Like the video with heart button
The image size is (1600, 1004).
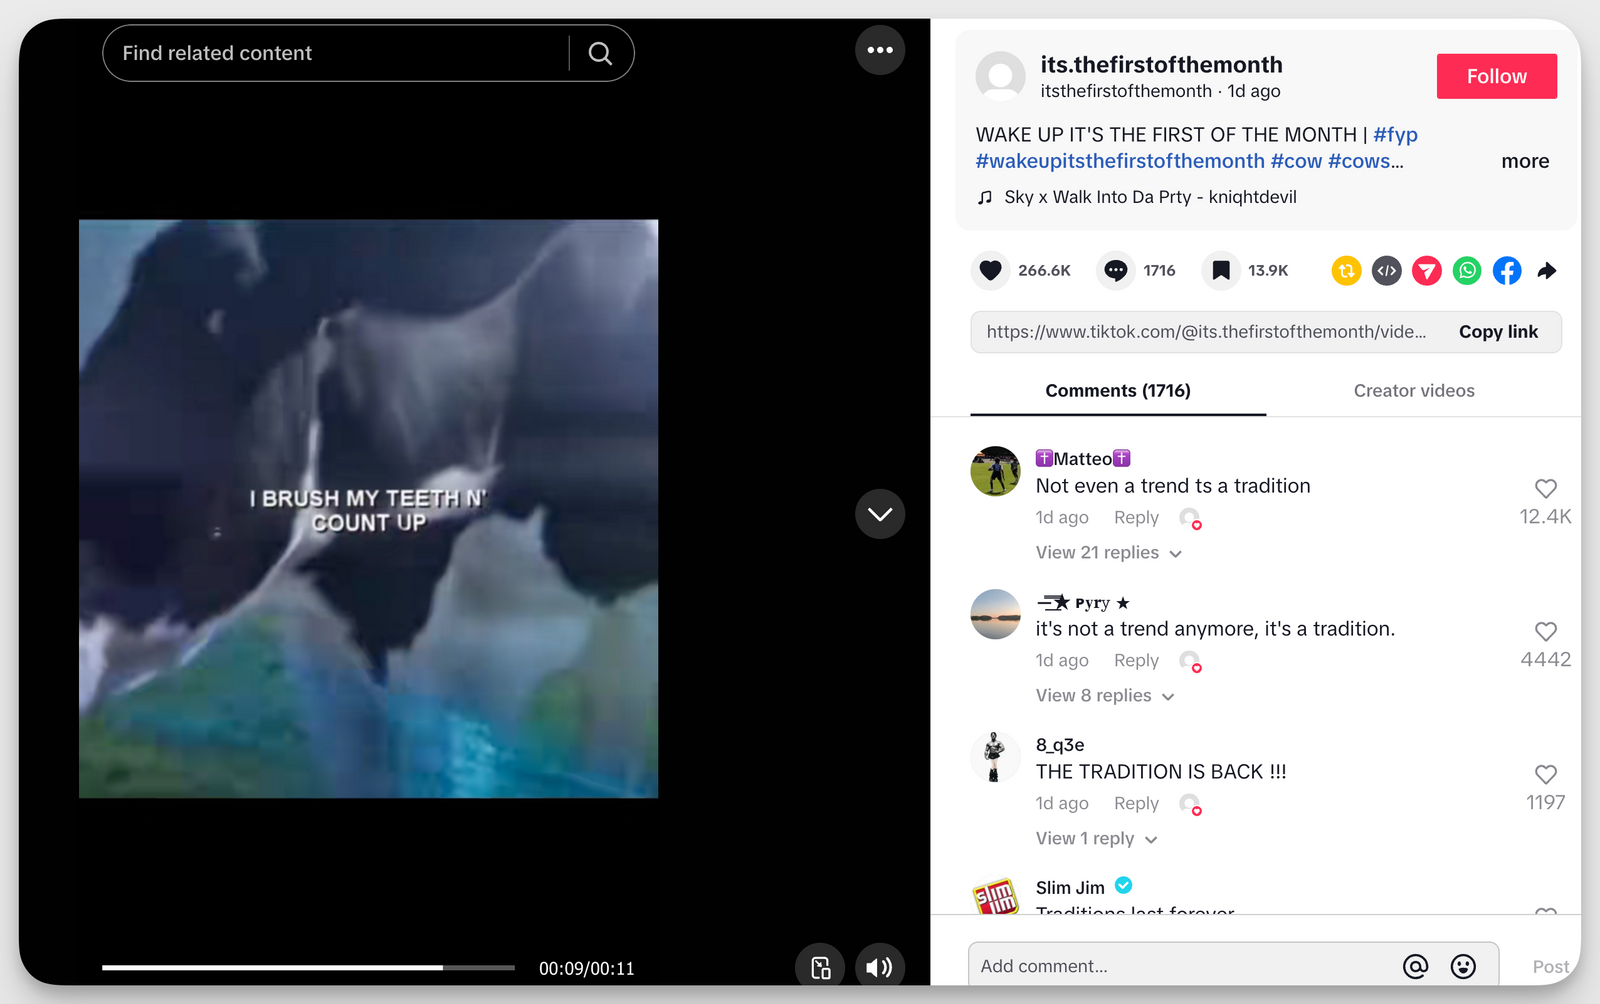[990, 270]
